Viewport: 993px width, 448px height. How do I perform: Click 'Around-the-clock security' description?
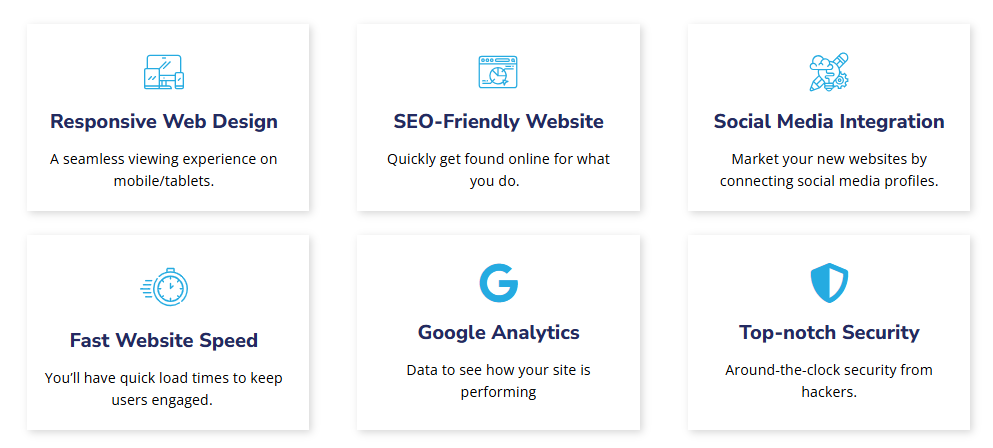tap(829, 381)
